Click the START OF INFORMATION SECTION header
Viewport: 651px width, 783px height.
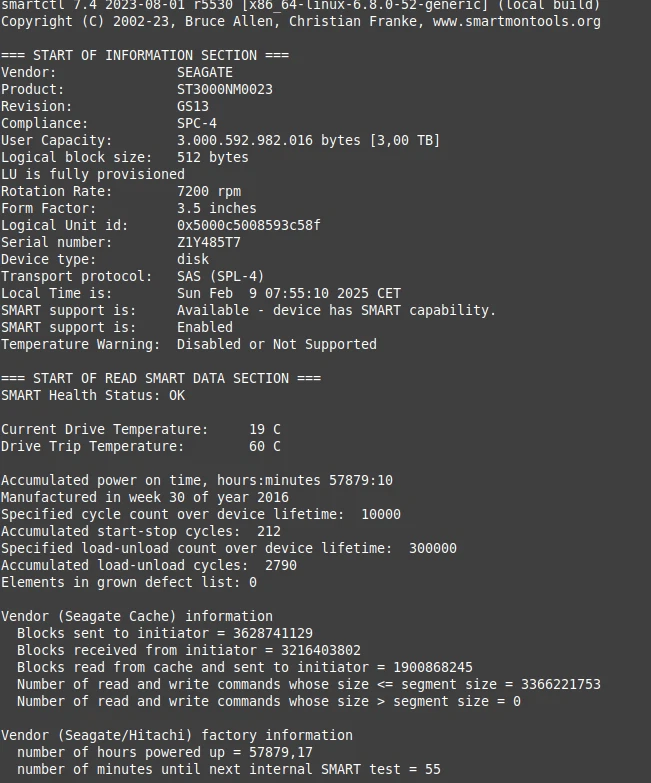tap(145, 55)
